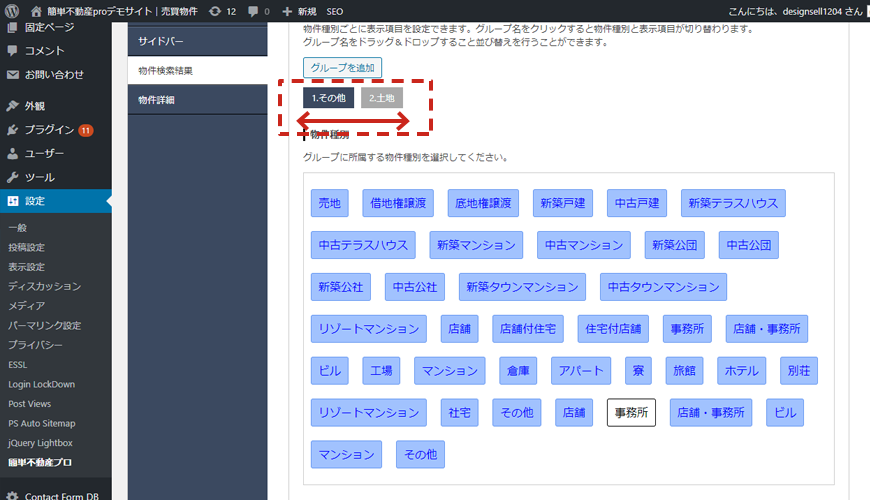
Task: Open the サイドバー settings tab
Action: [x=160, y=42]
